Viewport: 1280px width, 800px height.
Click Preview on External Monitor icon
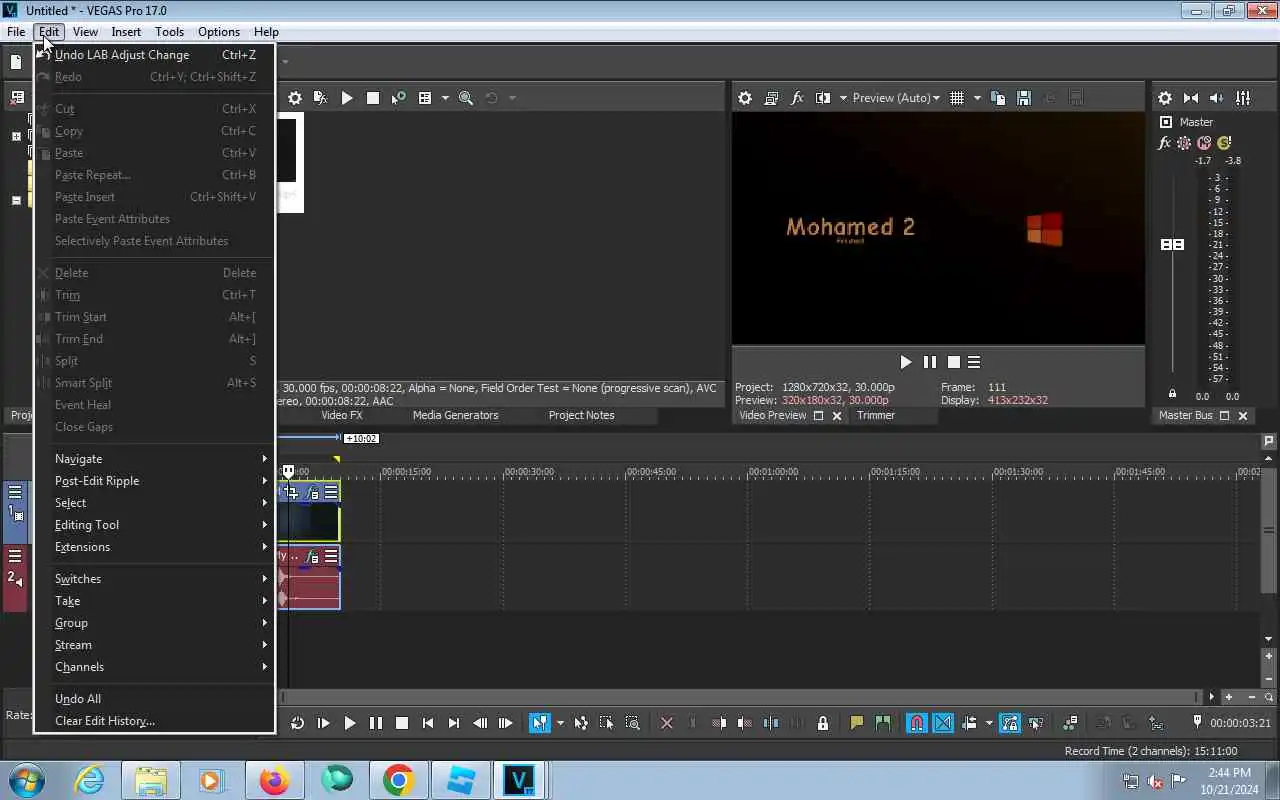[771, 98]
